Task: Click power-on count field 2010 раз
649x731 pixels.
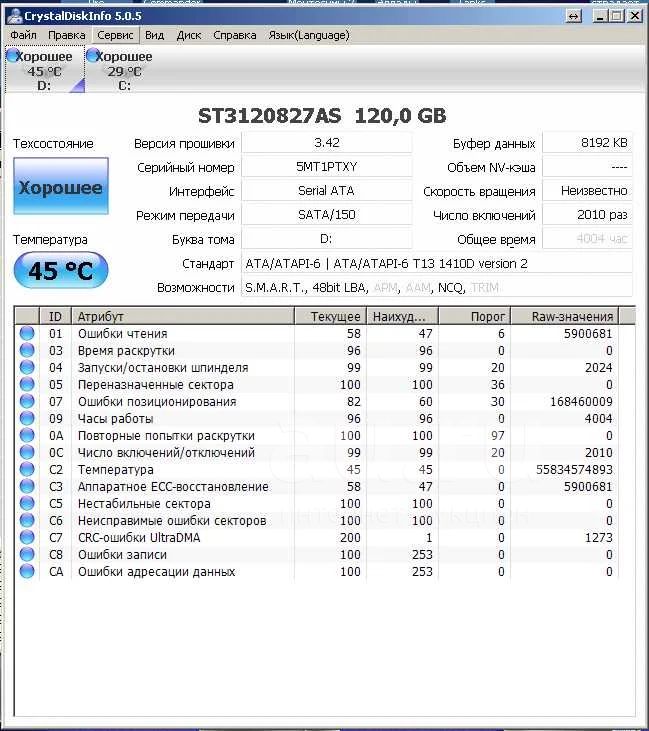Action: click(587, 215)
